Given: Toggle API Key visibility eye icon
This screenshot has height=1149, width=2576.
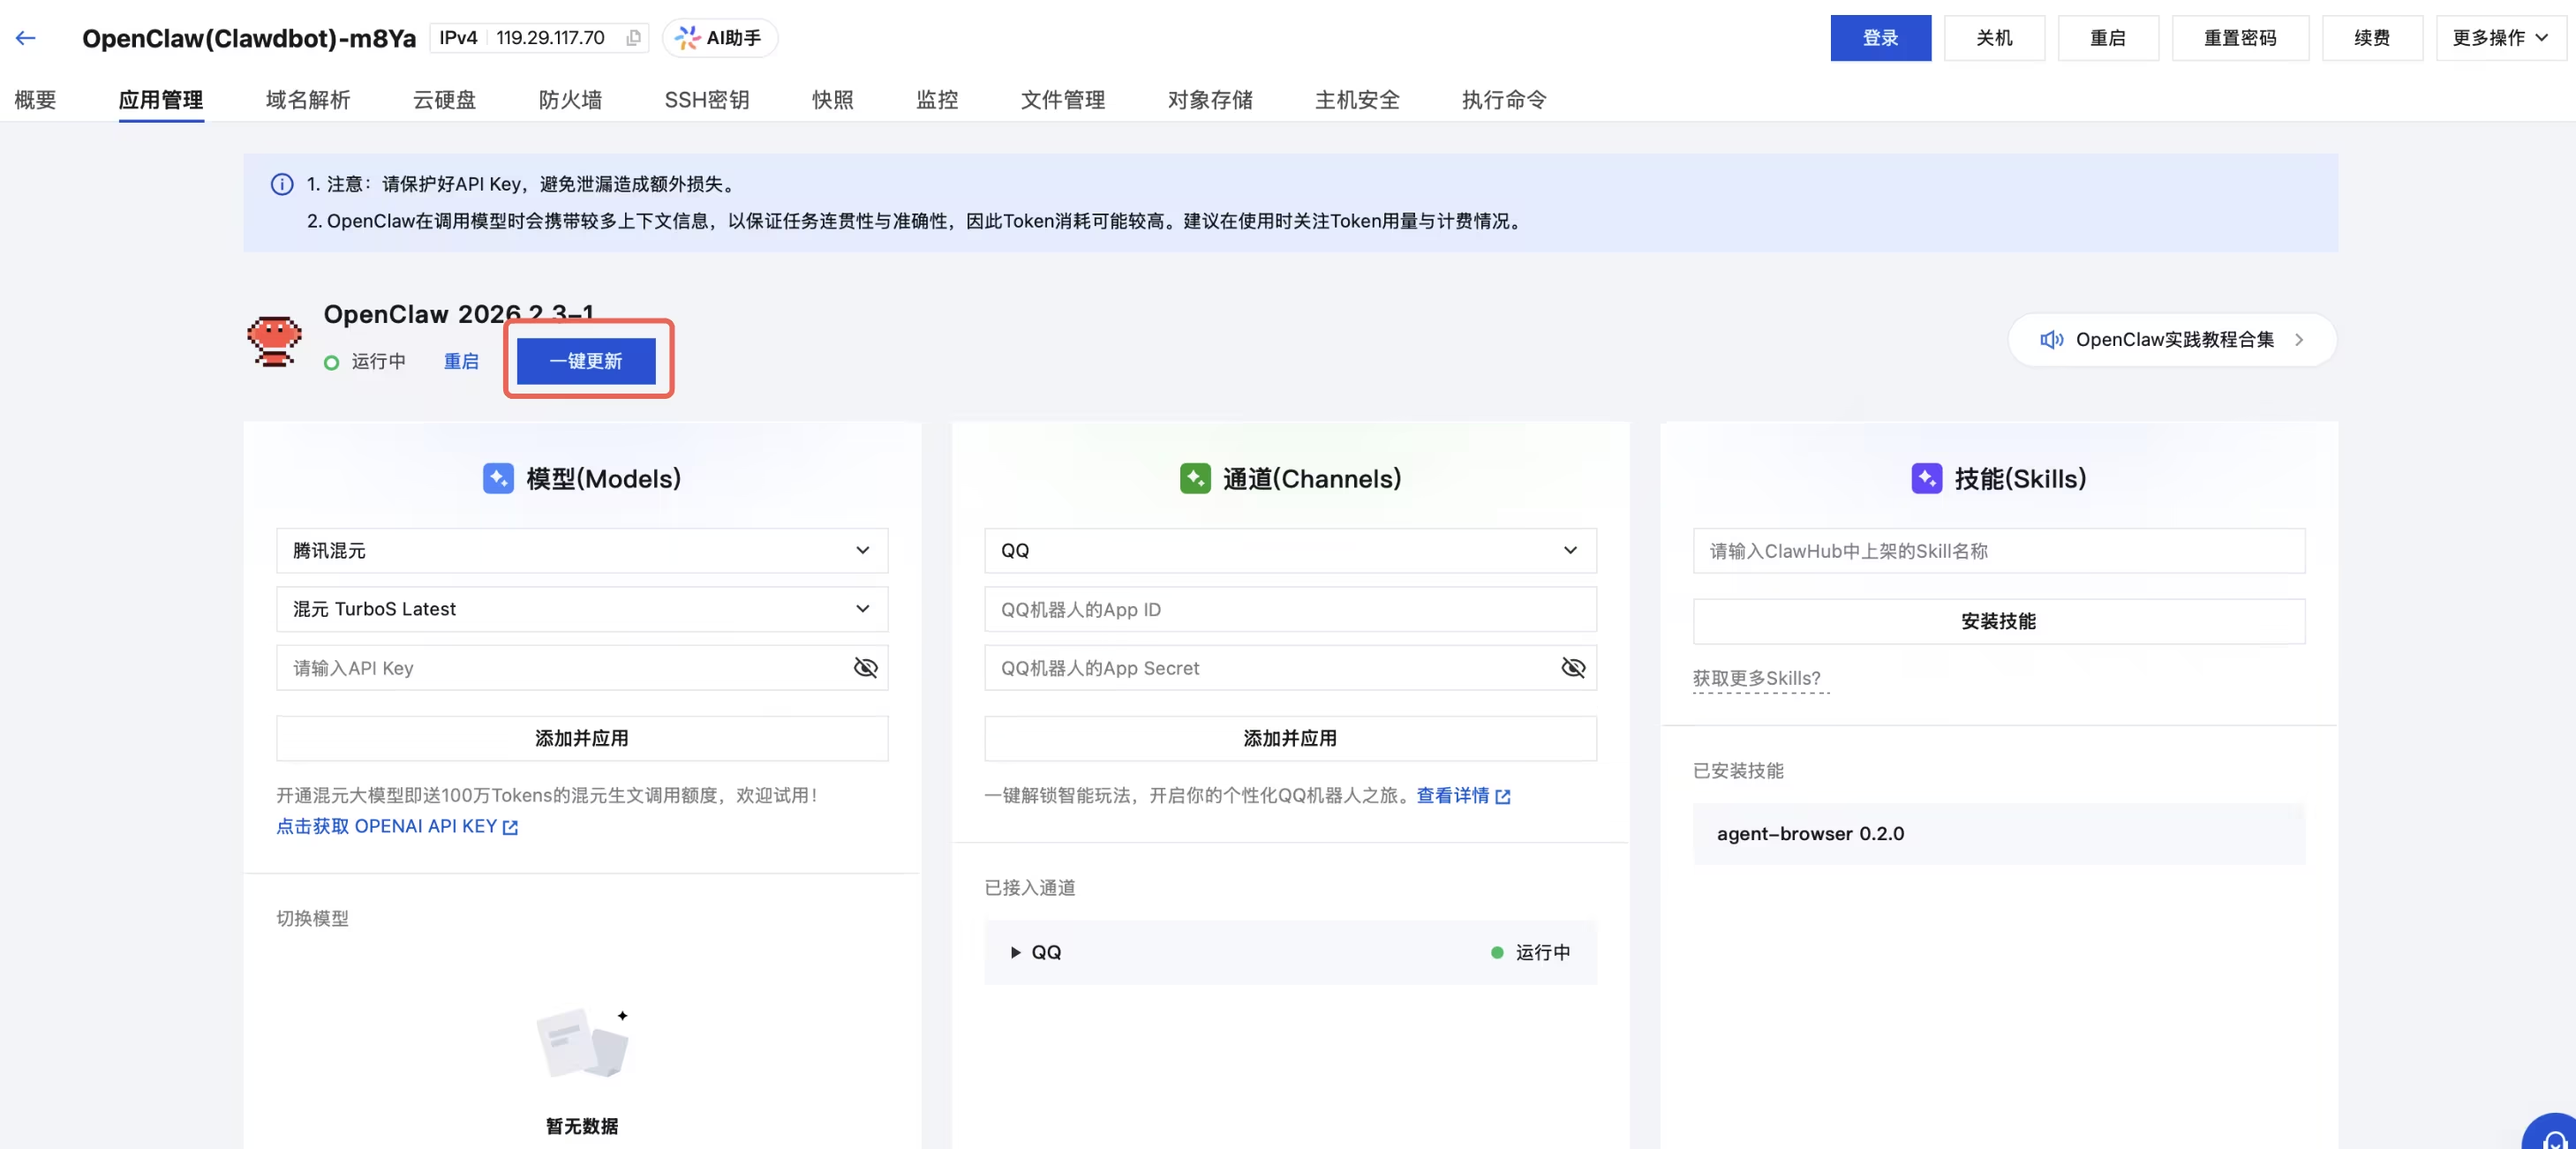Looking at the screenshot, I should pyautogui.click(x=865, y=668).
